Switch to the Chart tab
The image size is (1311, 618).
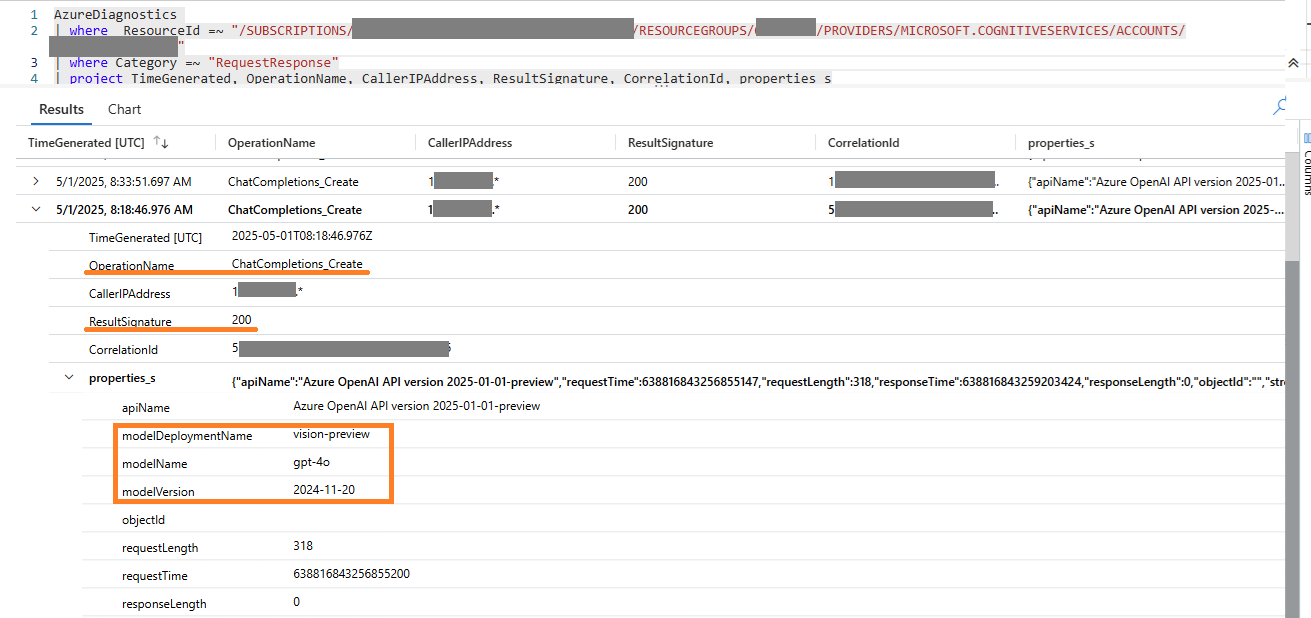tap(125, 109)
